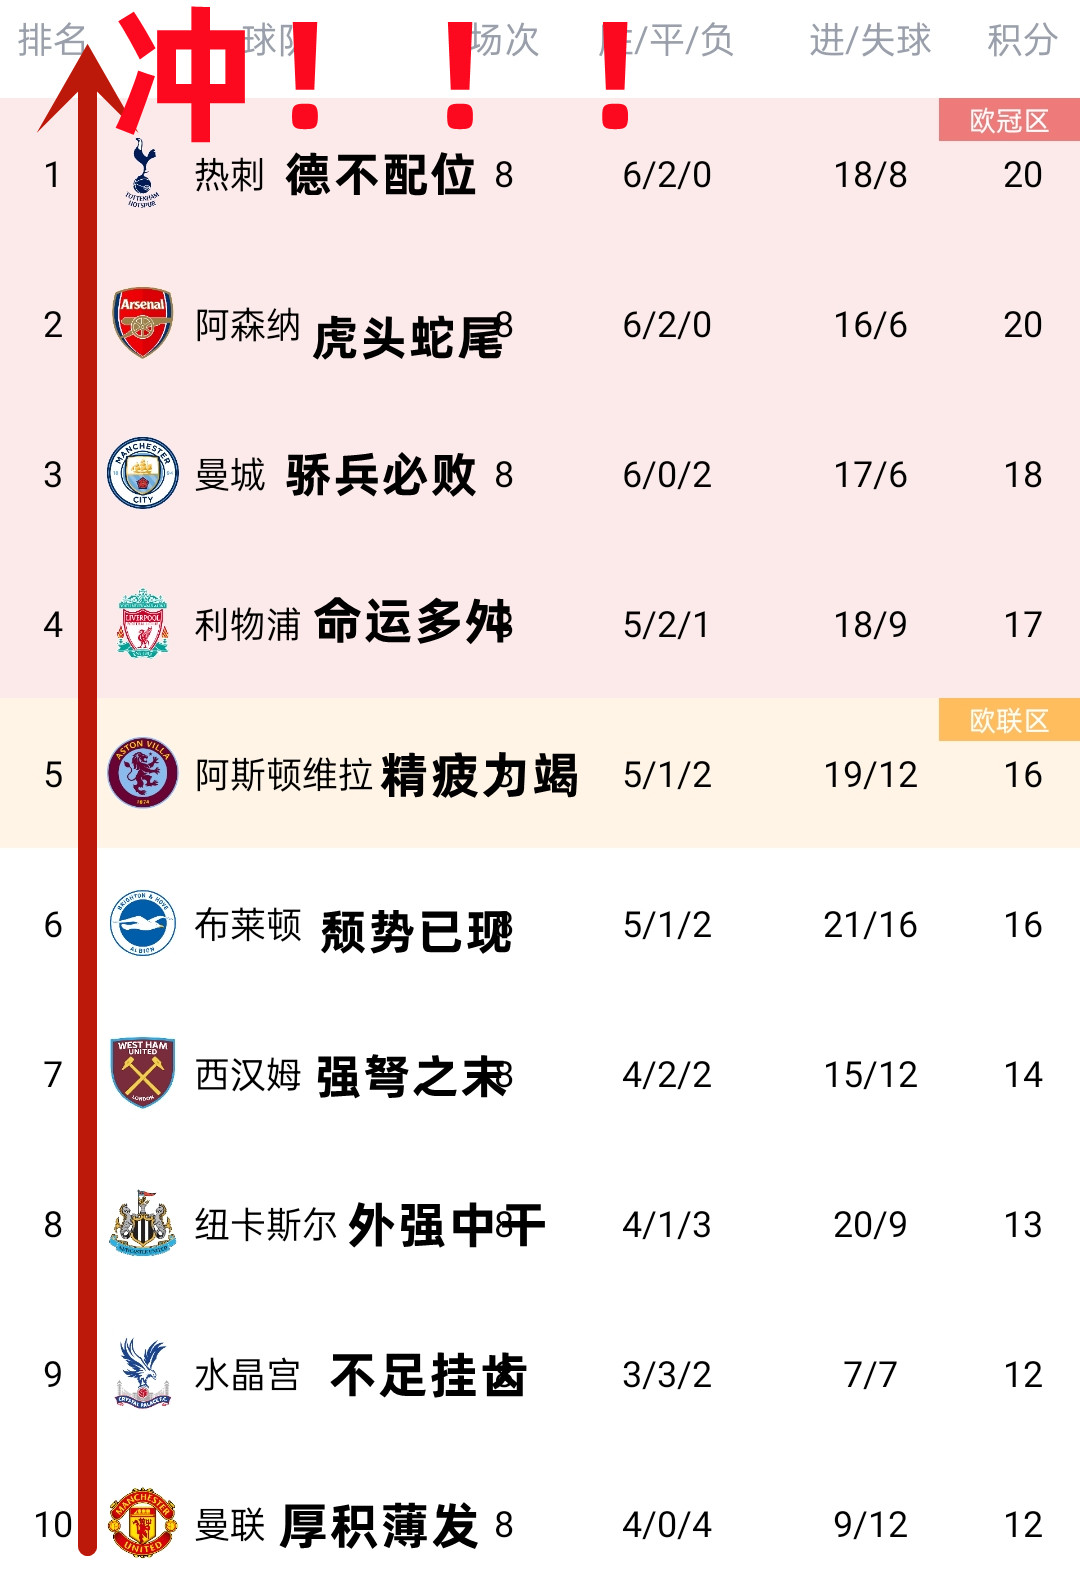1080x1590 pixels.
Task: Tap the Tottenham Hotspur club crest
Action: [143, 173]
